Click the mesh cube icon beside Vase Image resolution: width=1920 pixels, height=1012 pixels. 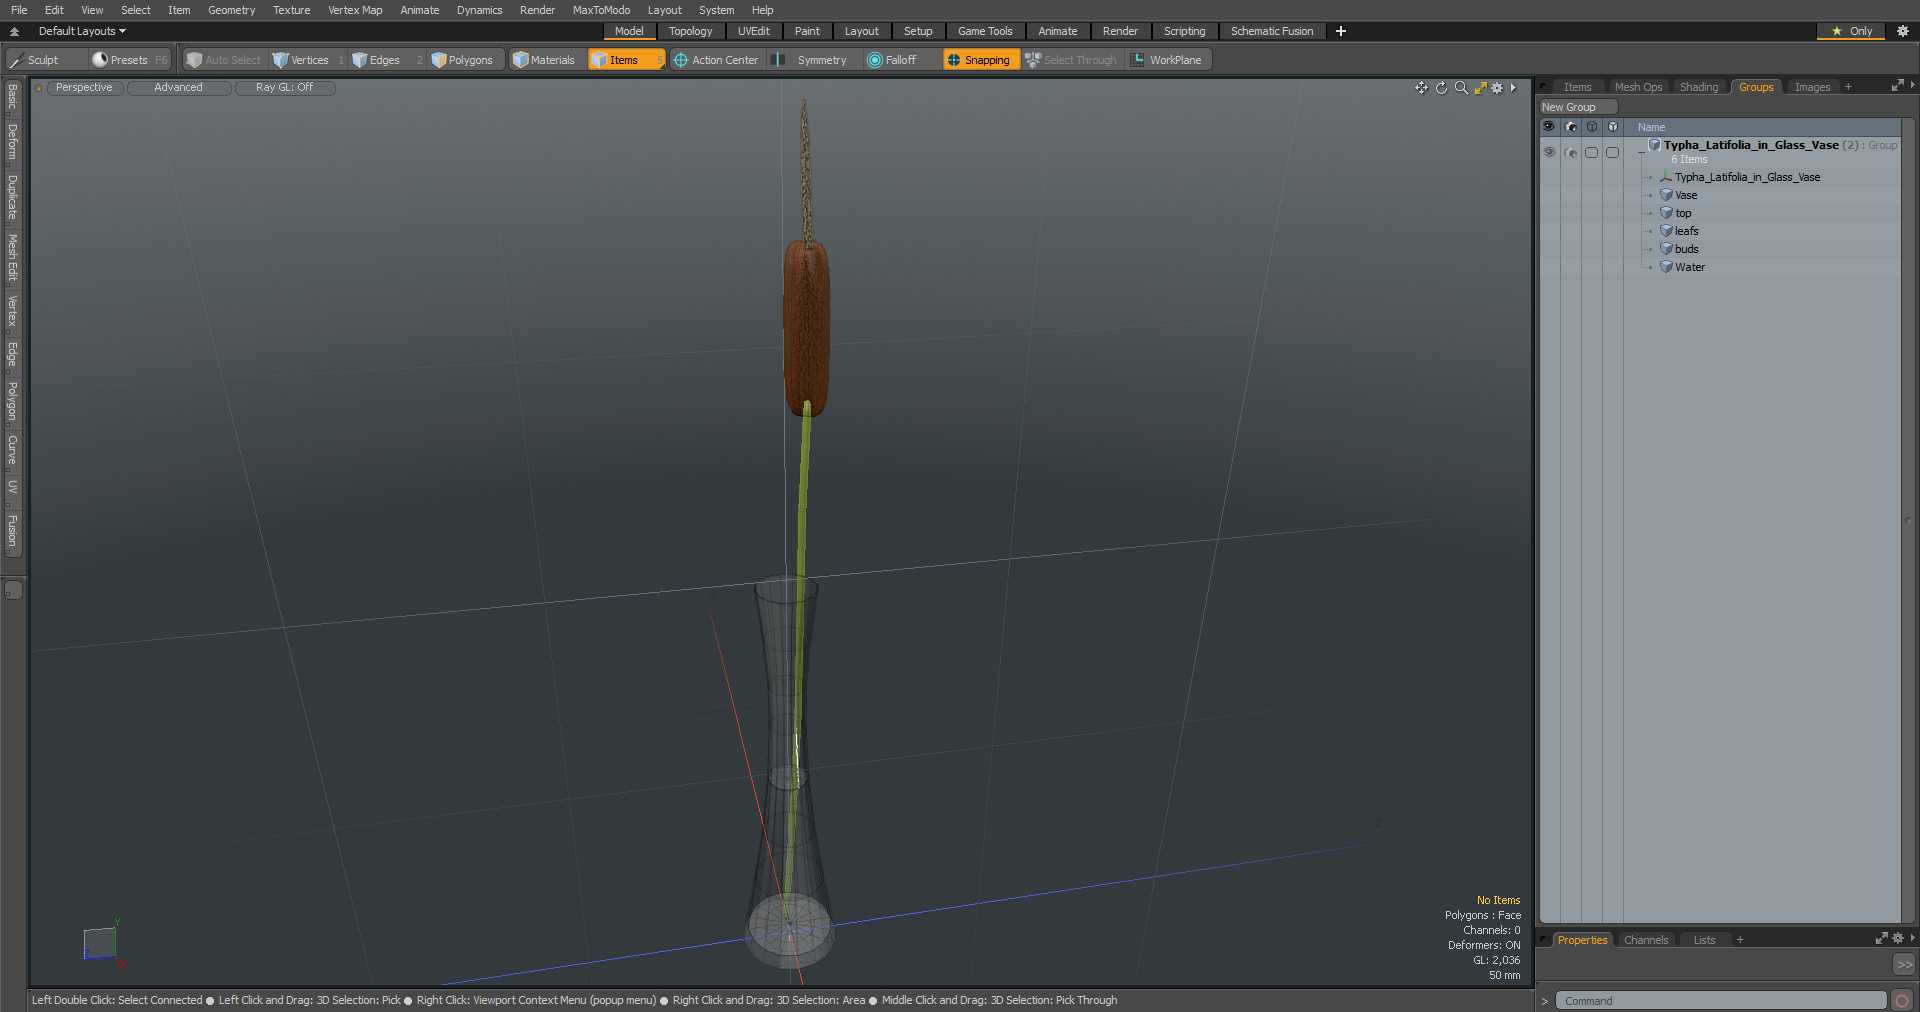click(x=1666, y=195)
